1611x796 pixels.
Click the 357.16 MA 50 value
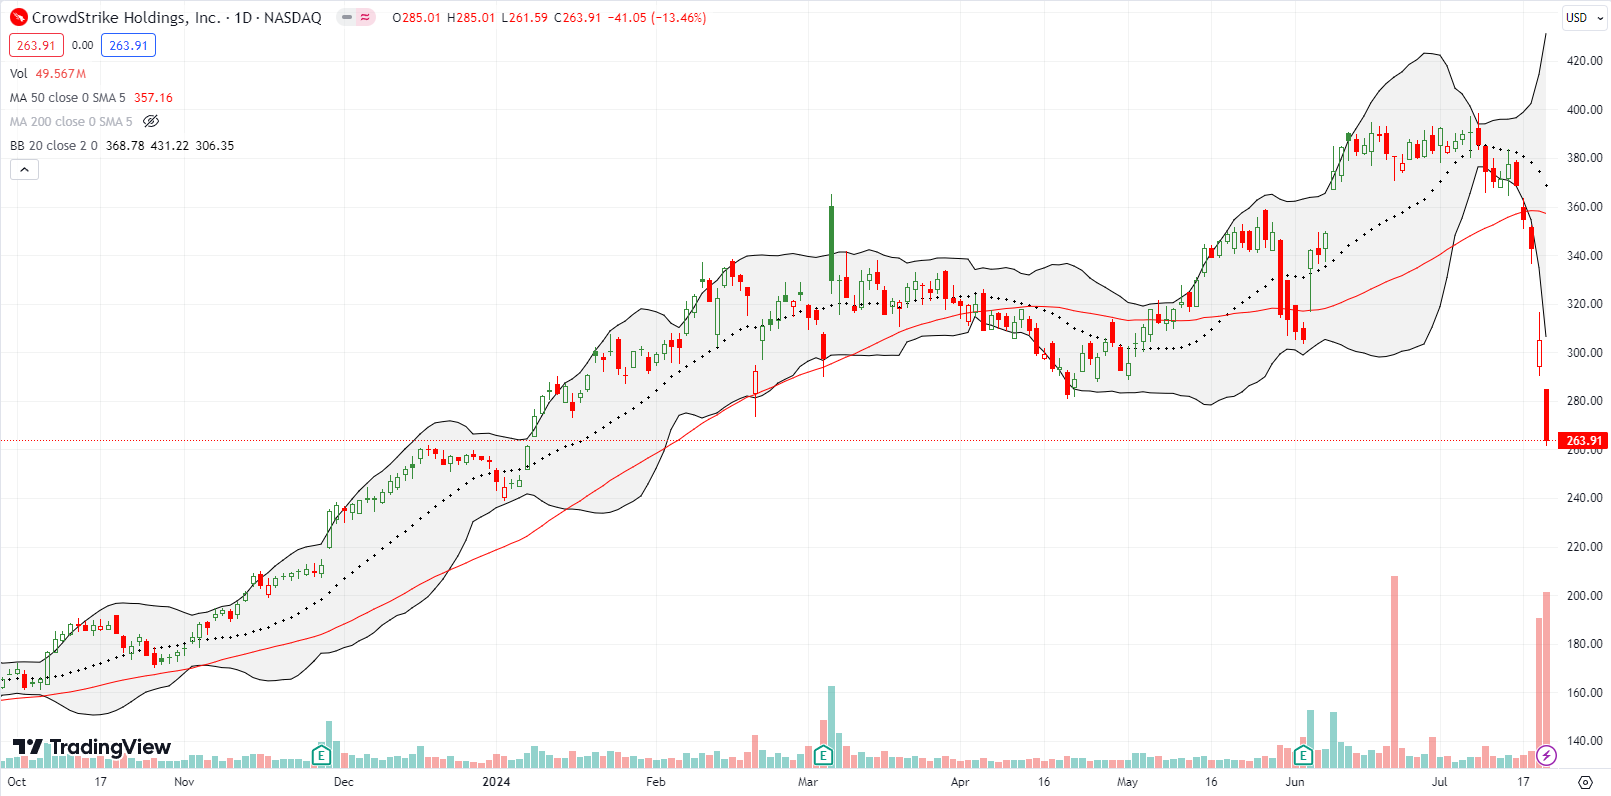(x=153, y=97)
